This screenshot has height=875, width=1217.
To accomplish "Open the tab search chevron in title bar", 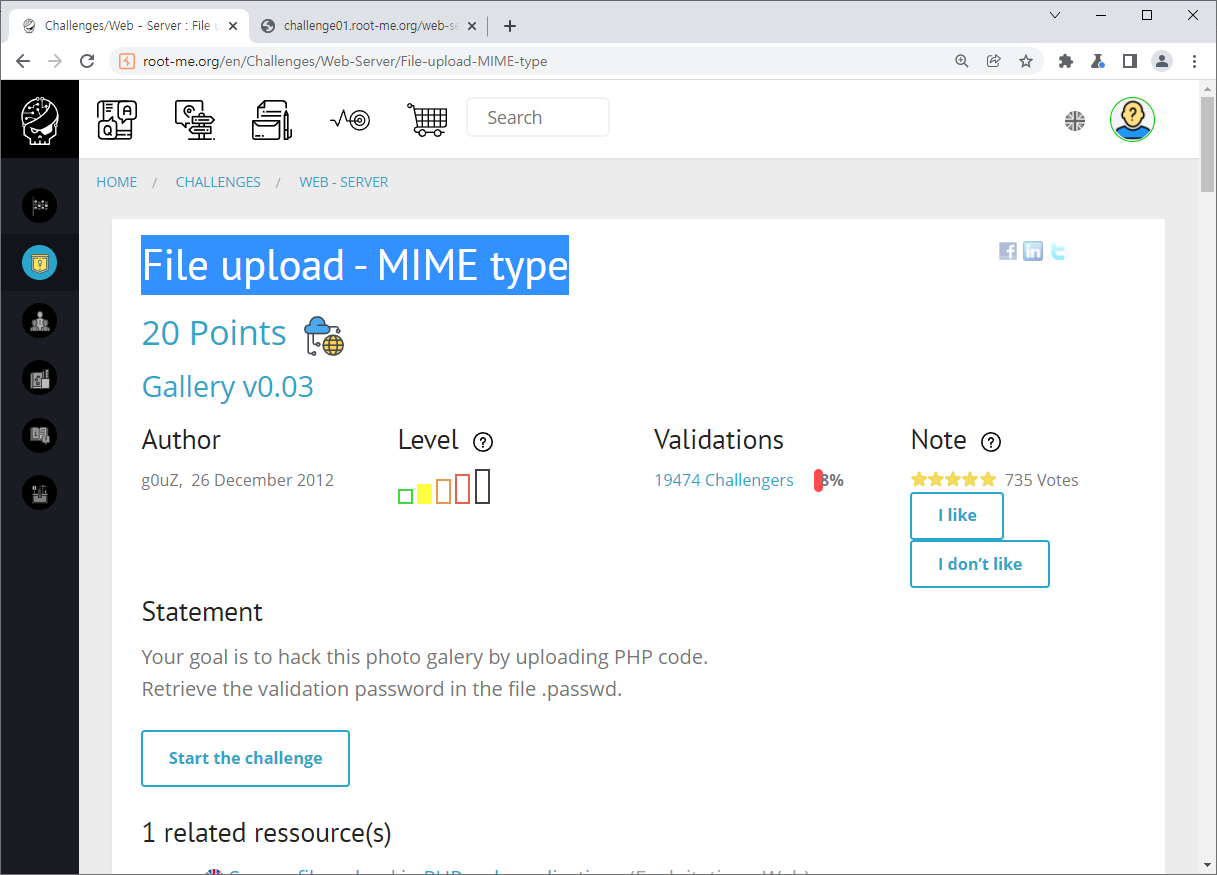I will point(1055,15).
